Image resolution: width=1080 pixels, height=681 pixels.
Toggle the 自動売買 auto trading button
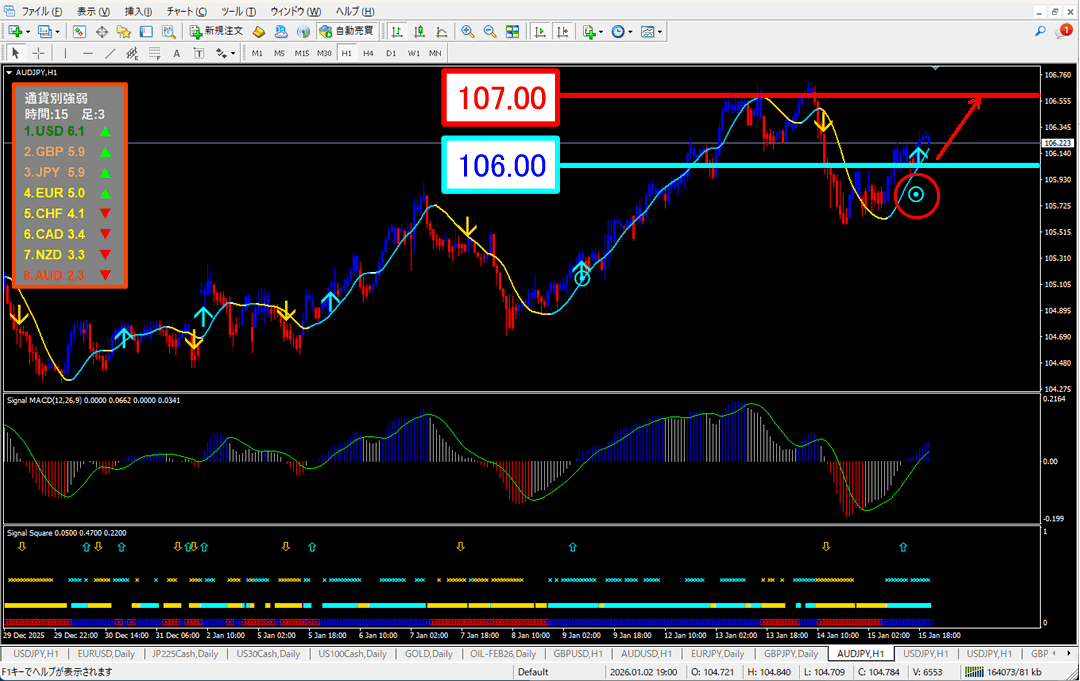pos(346,31)
